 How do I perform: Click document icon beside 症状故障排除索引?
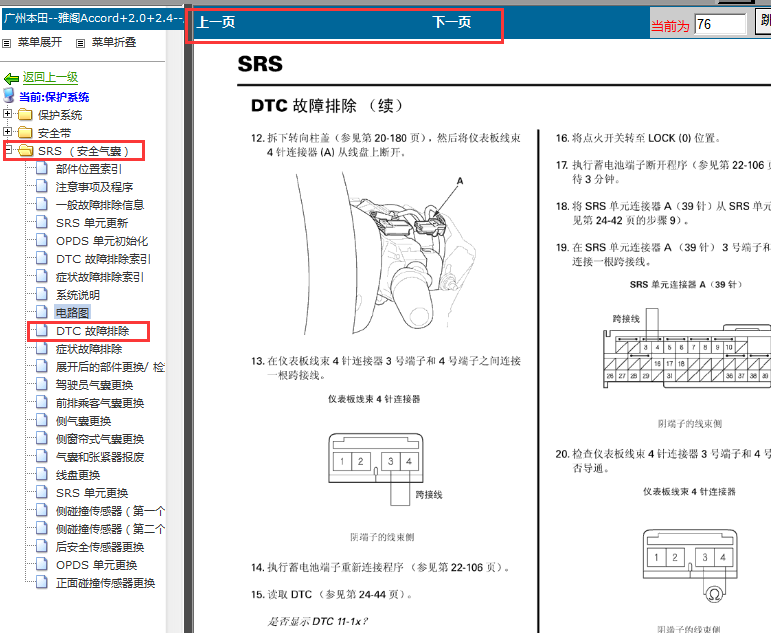pyautogui.click(x=42, y=277)
